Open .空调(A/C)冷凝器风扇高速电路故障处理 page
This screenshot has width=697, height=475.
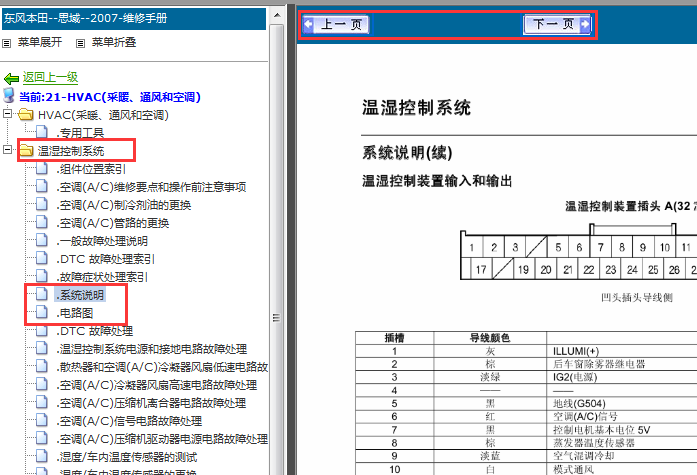[x=156, y=385]
